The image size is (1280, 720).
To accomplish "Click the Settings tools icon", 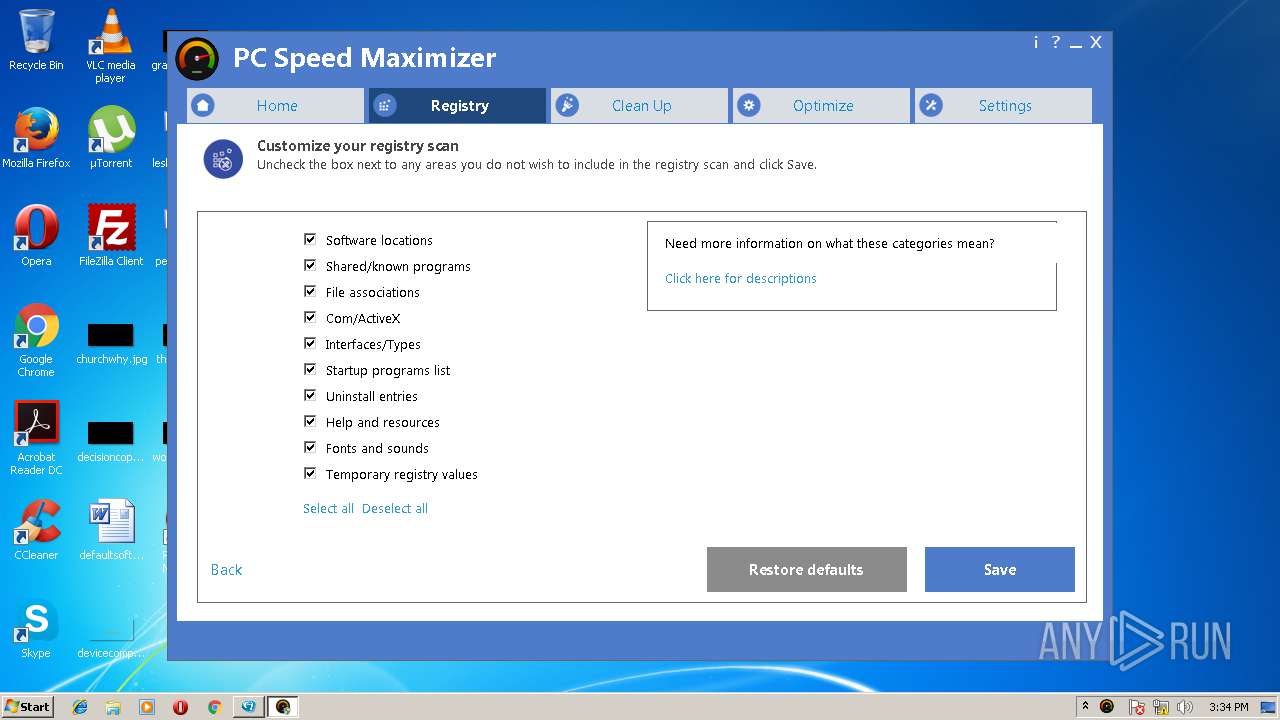I will tap(931, 105).
